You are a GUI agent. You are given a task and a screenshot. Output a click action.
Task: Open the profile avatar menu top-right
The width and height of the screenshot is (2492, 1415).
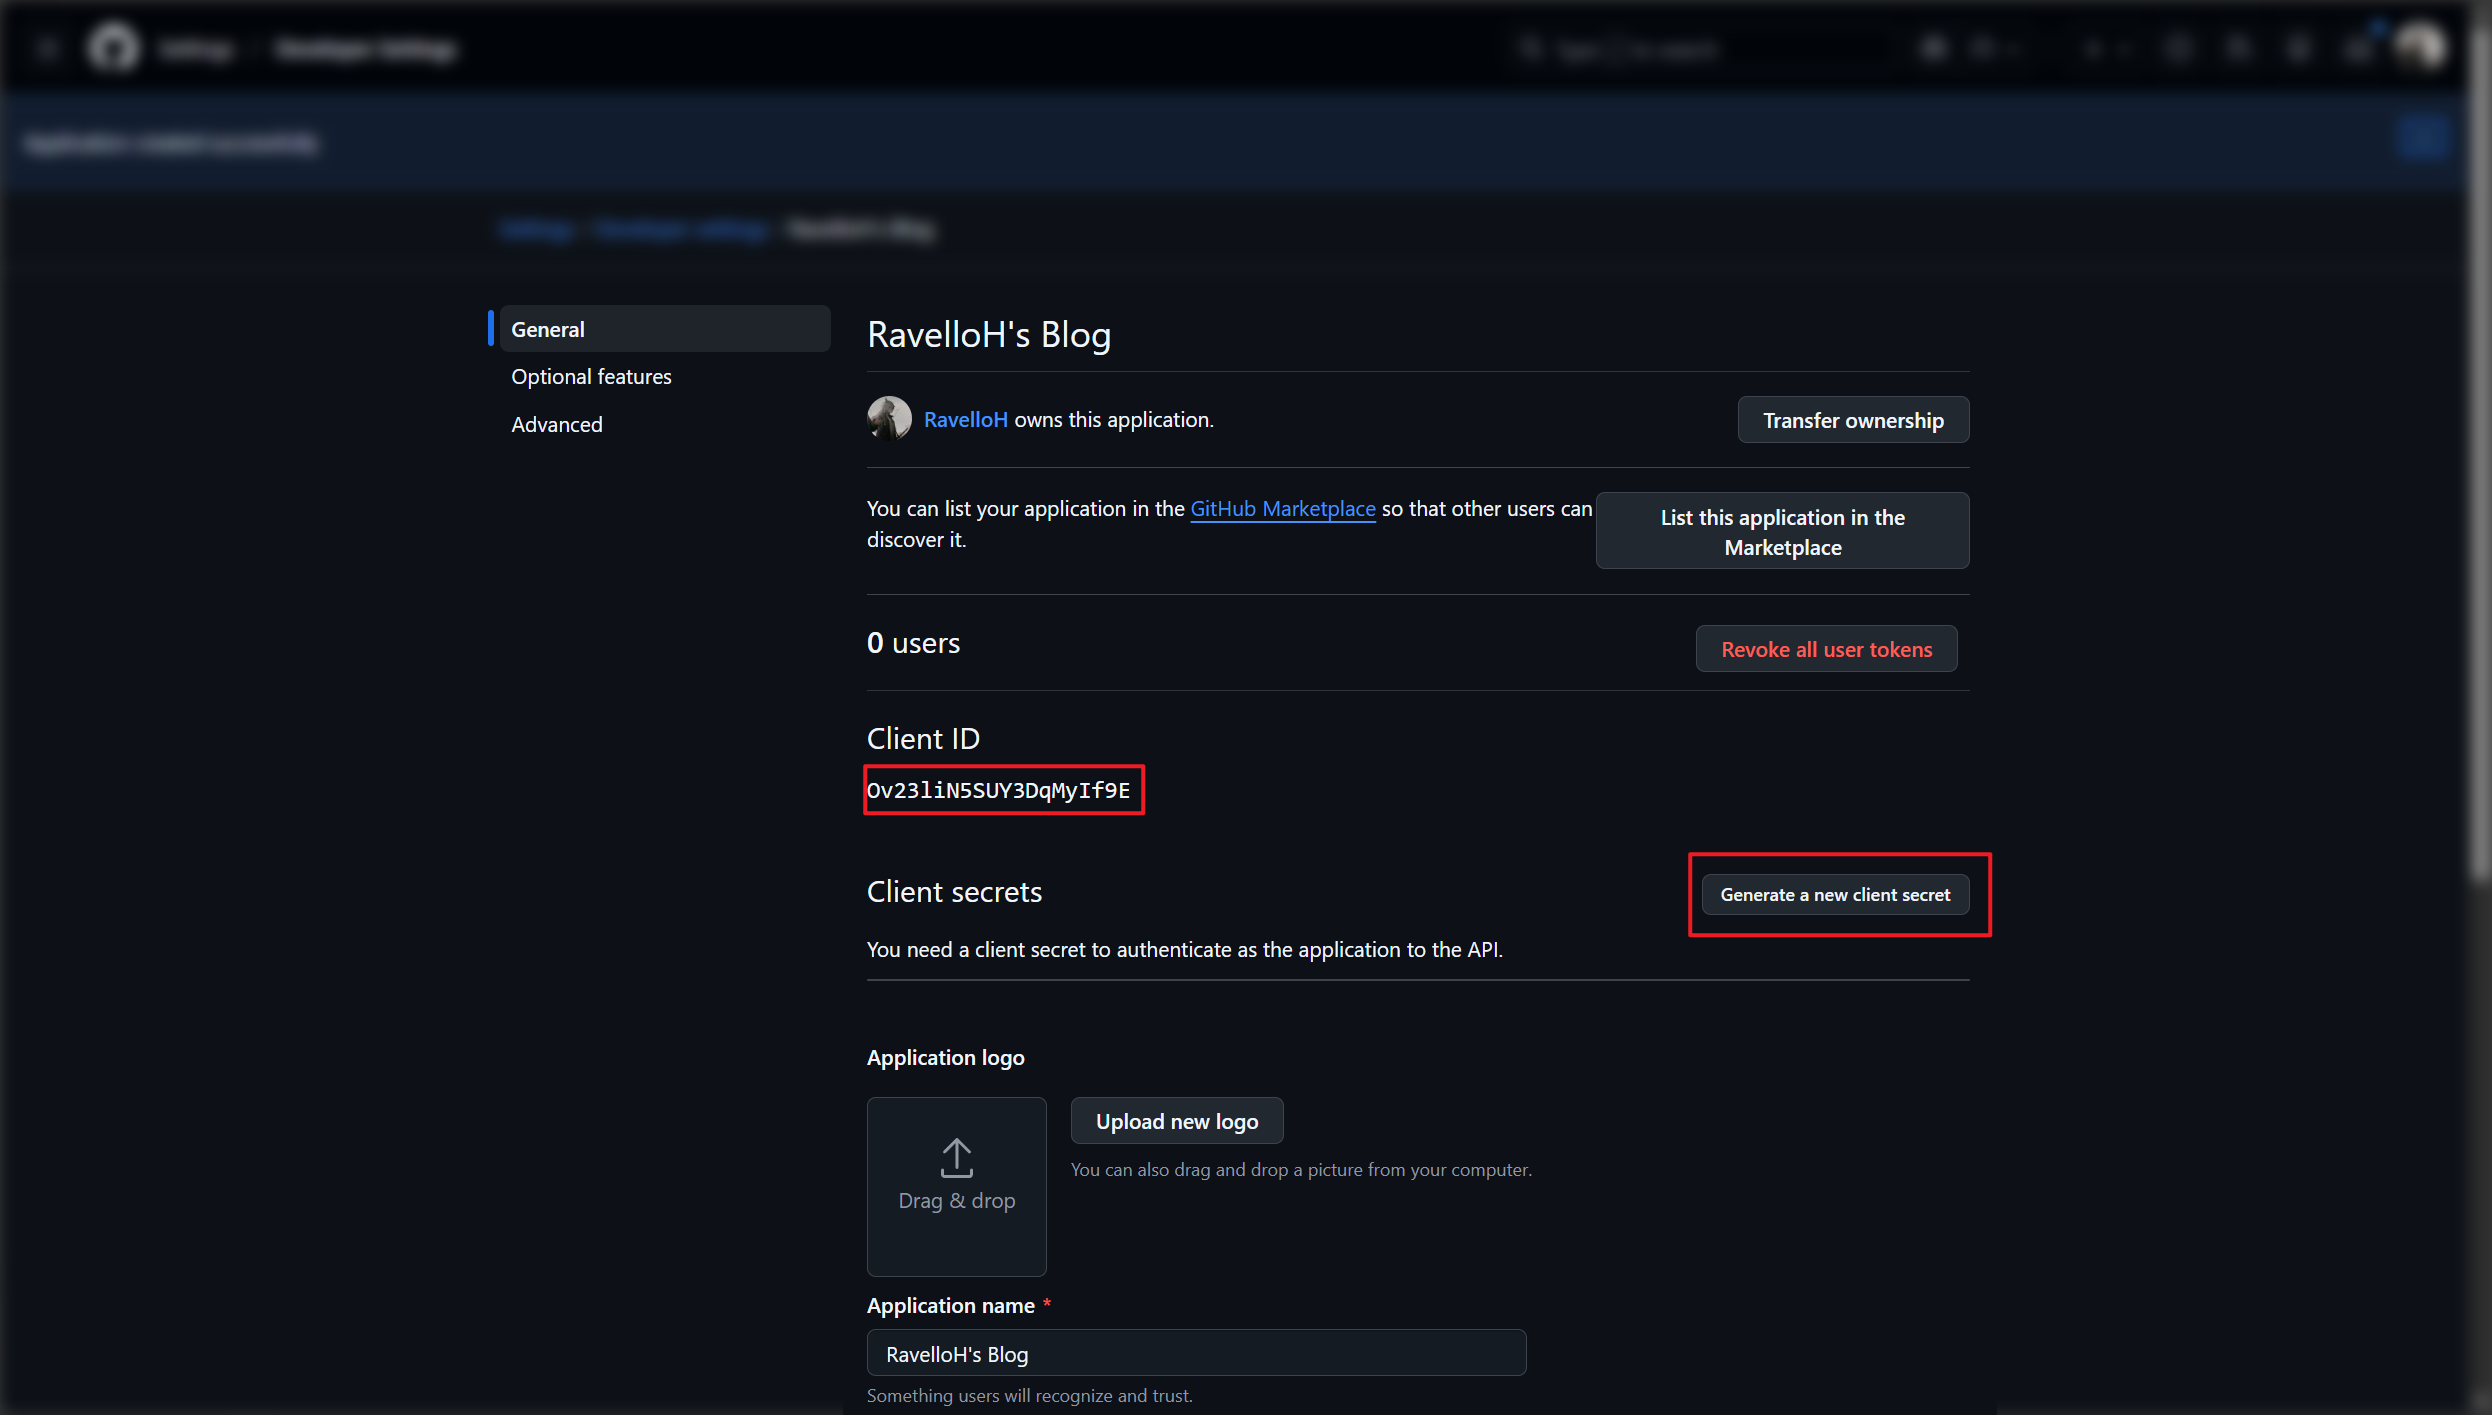point(2420,47)
